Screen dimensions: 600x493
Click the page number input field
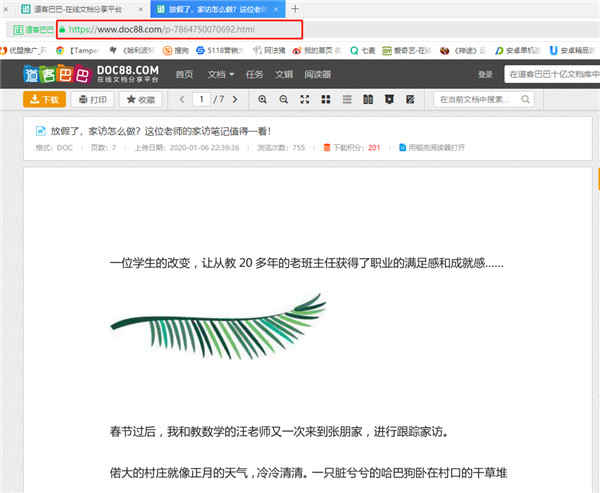pos(201,100)
